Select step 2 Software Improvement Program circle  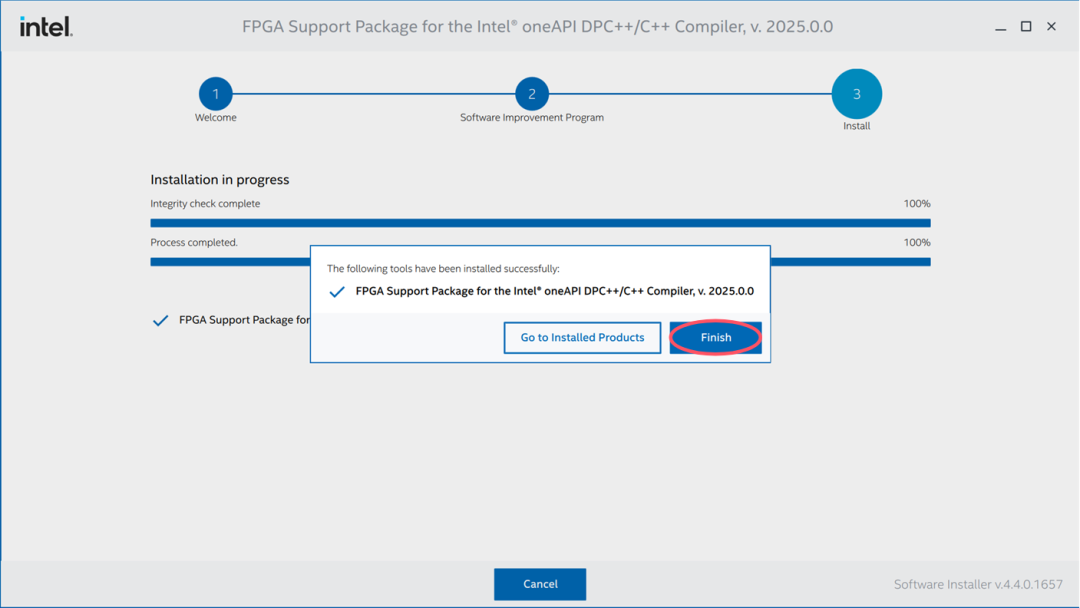click(x=532, y=94)
